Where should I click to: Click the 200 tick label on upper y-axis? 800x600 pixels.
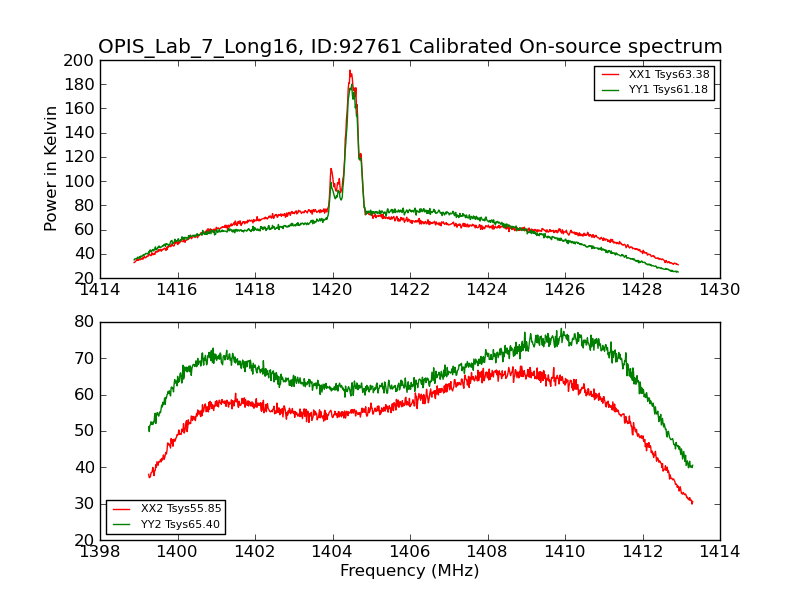coord(78,60)
